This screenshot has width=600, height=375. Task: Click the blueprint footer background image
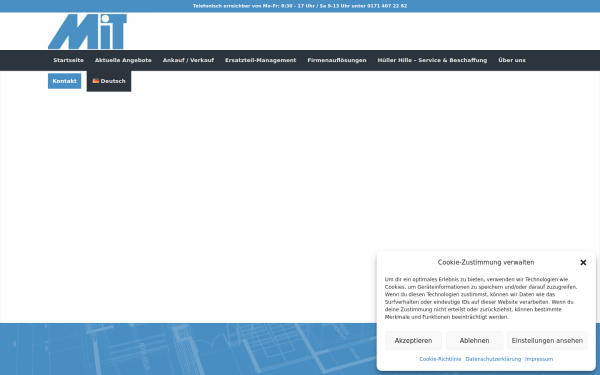click(x=188, y=349)
